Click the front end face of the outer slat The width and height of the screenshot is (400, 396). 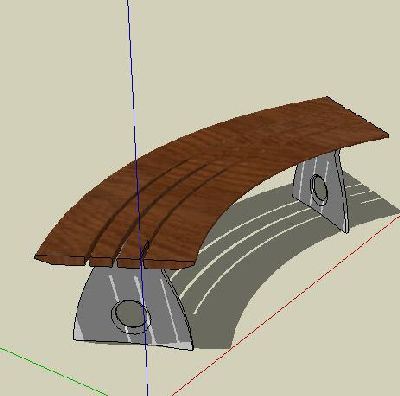pyautogui.click(x=62, y=260)
